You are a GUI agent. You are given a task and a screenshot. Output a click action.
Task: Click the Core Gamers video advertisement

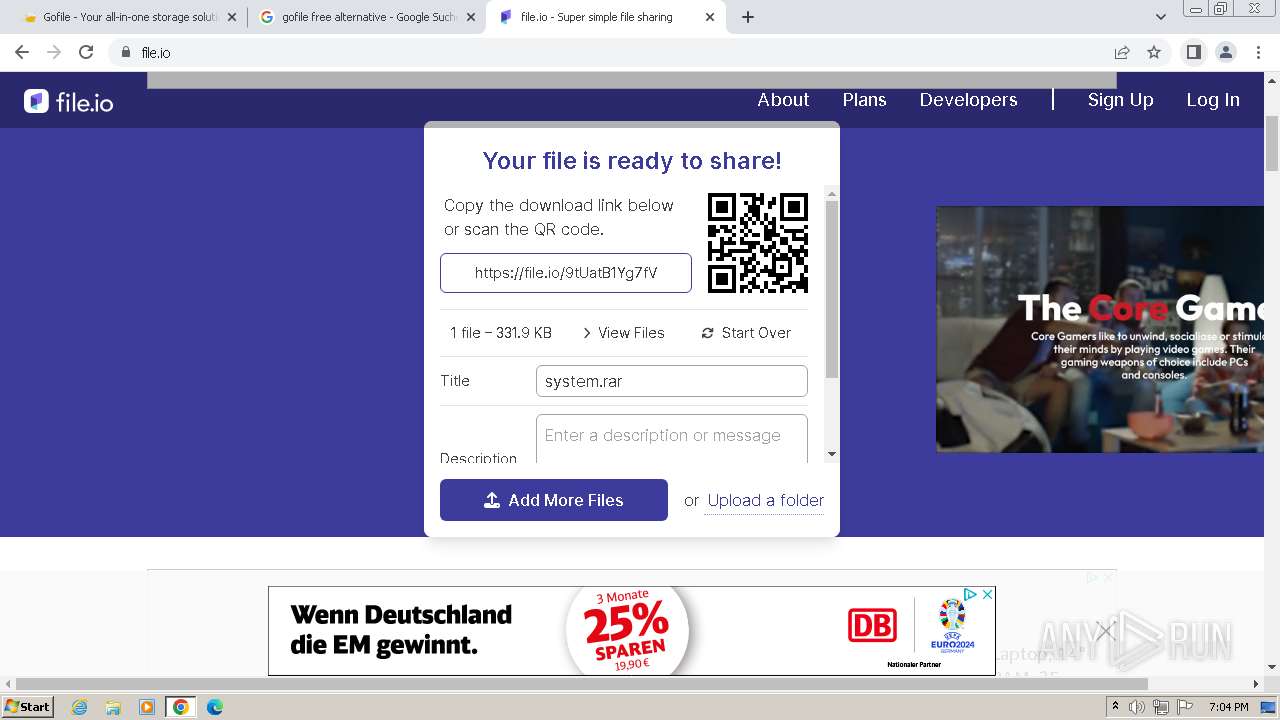click(x=1100, y=329)
